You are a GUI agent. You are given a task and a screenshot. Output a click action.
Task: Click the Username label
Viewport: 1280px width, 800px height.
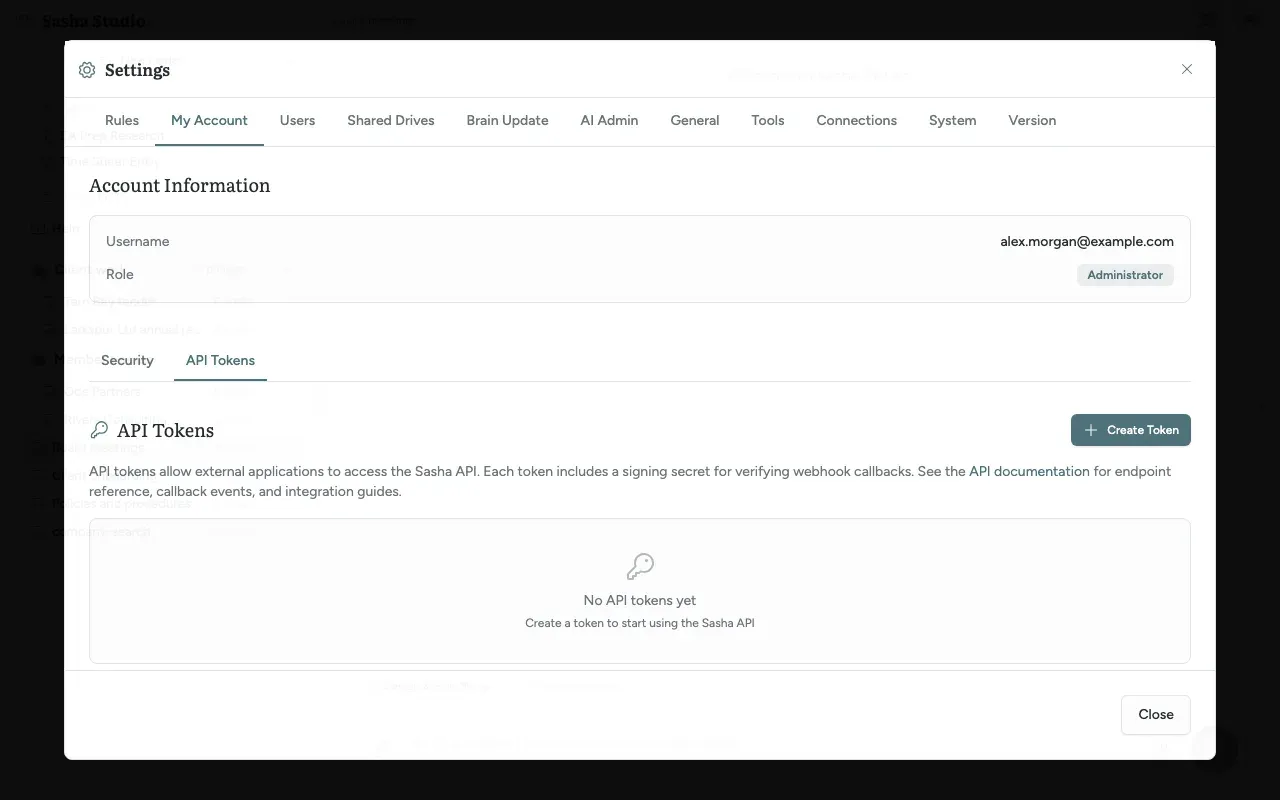click(138, 241)
